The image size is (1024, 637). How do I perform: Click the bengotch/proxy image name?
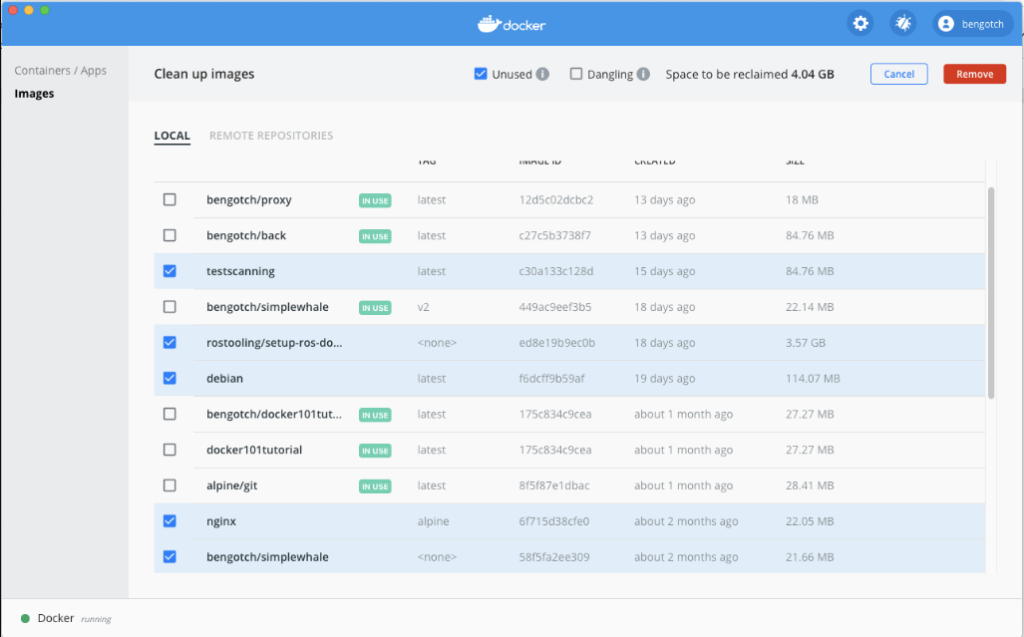click(x=249, y=200)
